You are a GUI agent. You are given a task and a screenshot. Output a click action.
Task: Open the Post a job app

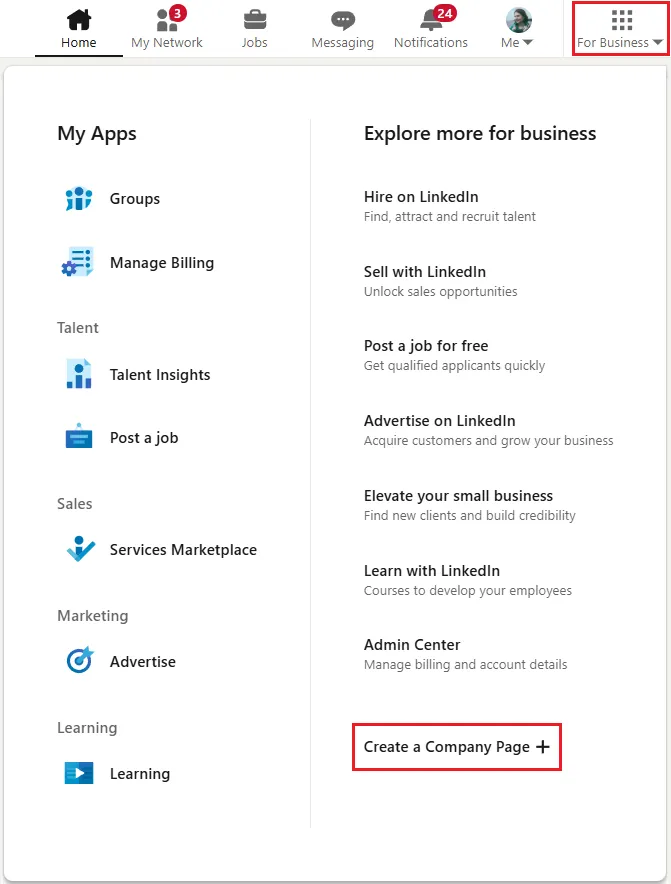point(78,437)
